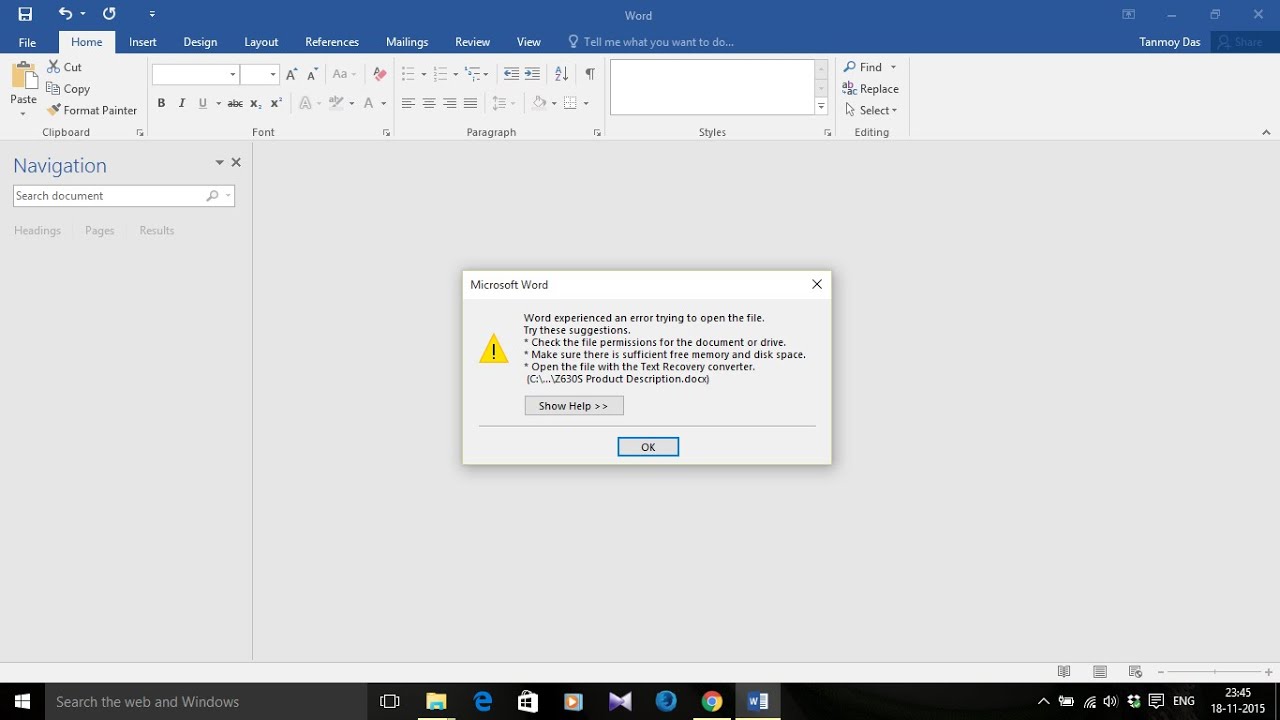The width and height of the screenshot is (1280, 720).
Task: Open the Customize Quick Access Toolbar dropdown
Action: pyautogui.click(x=152, y=14)
